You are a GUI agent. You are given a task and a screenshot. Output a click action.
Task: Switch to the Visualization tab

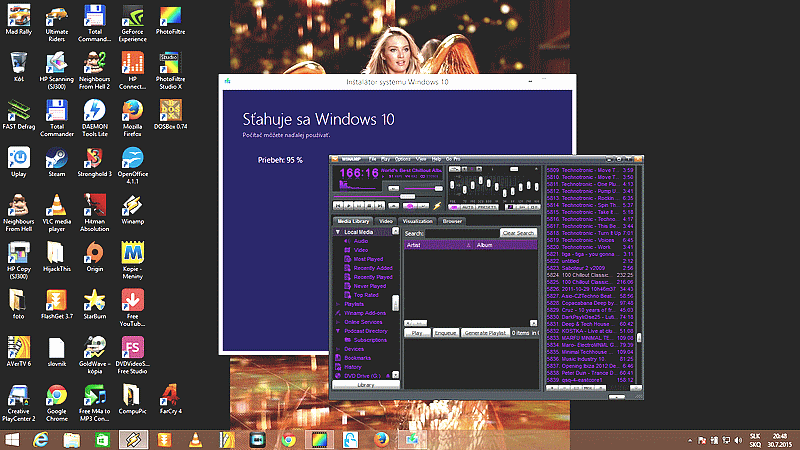pos(417,221)
